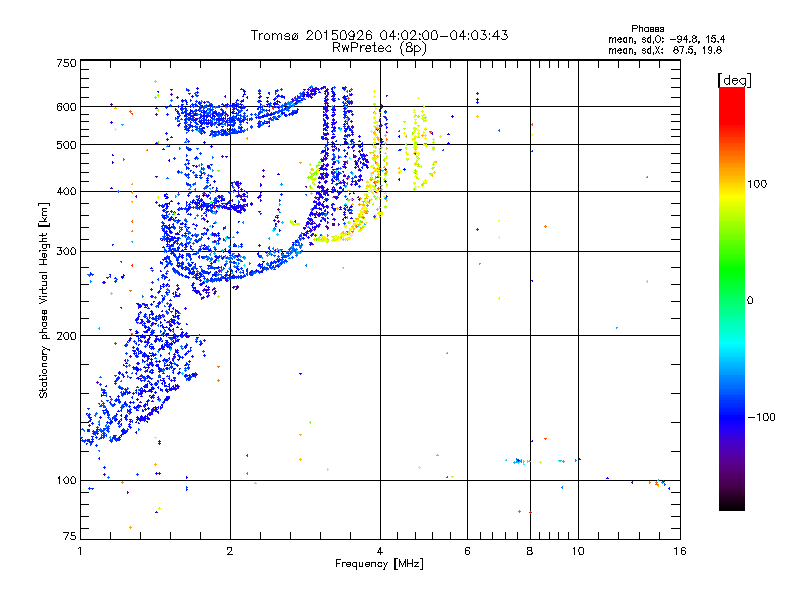Click the colorbar tick label '100'
Image resolution: width=800 pixels, height=600 pixels.
(x=757, y=184)
